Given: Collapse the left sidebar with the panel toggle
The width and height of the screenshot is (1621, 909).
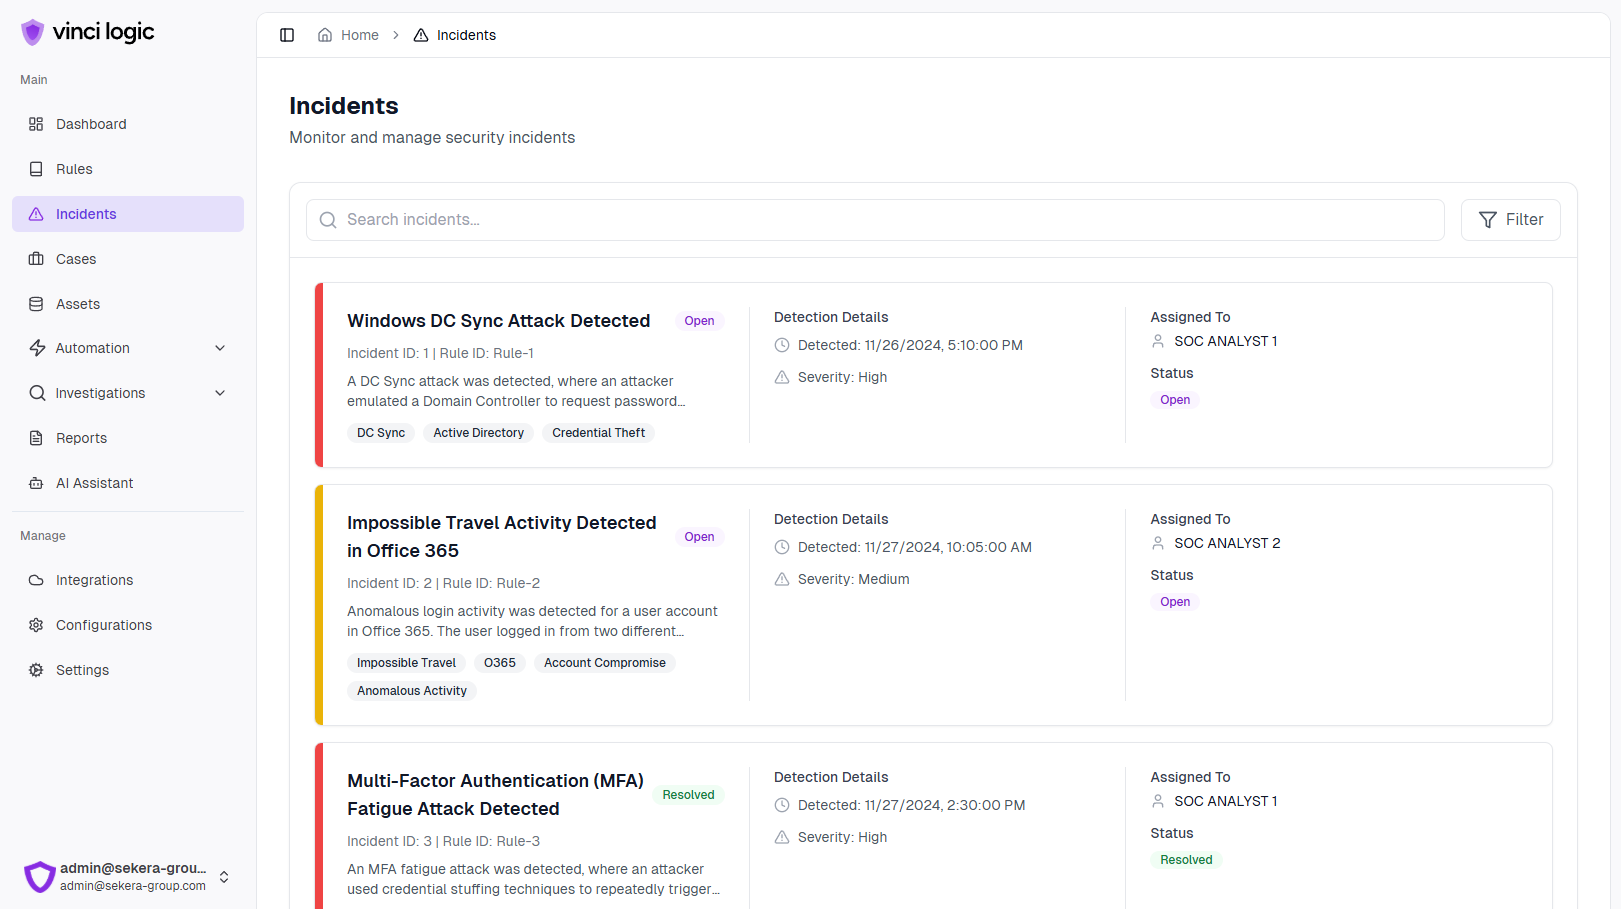Looking at the screenshot, I should click(287, 34).
